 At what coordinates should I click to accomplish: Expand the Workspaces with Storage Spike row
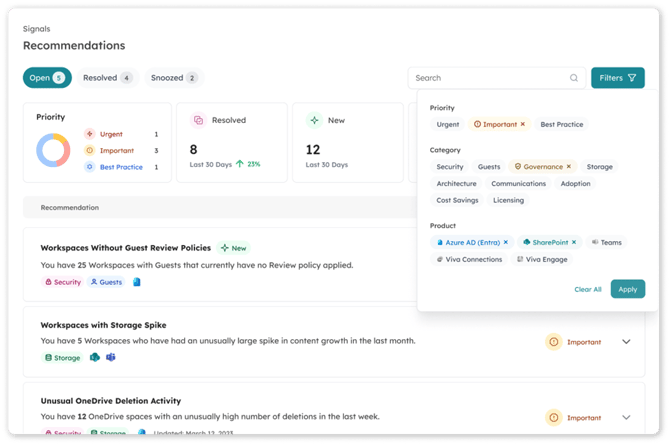coord(627,342)
